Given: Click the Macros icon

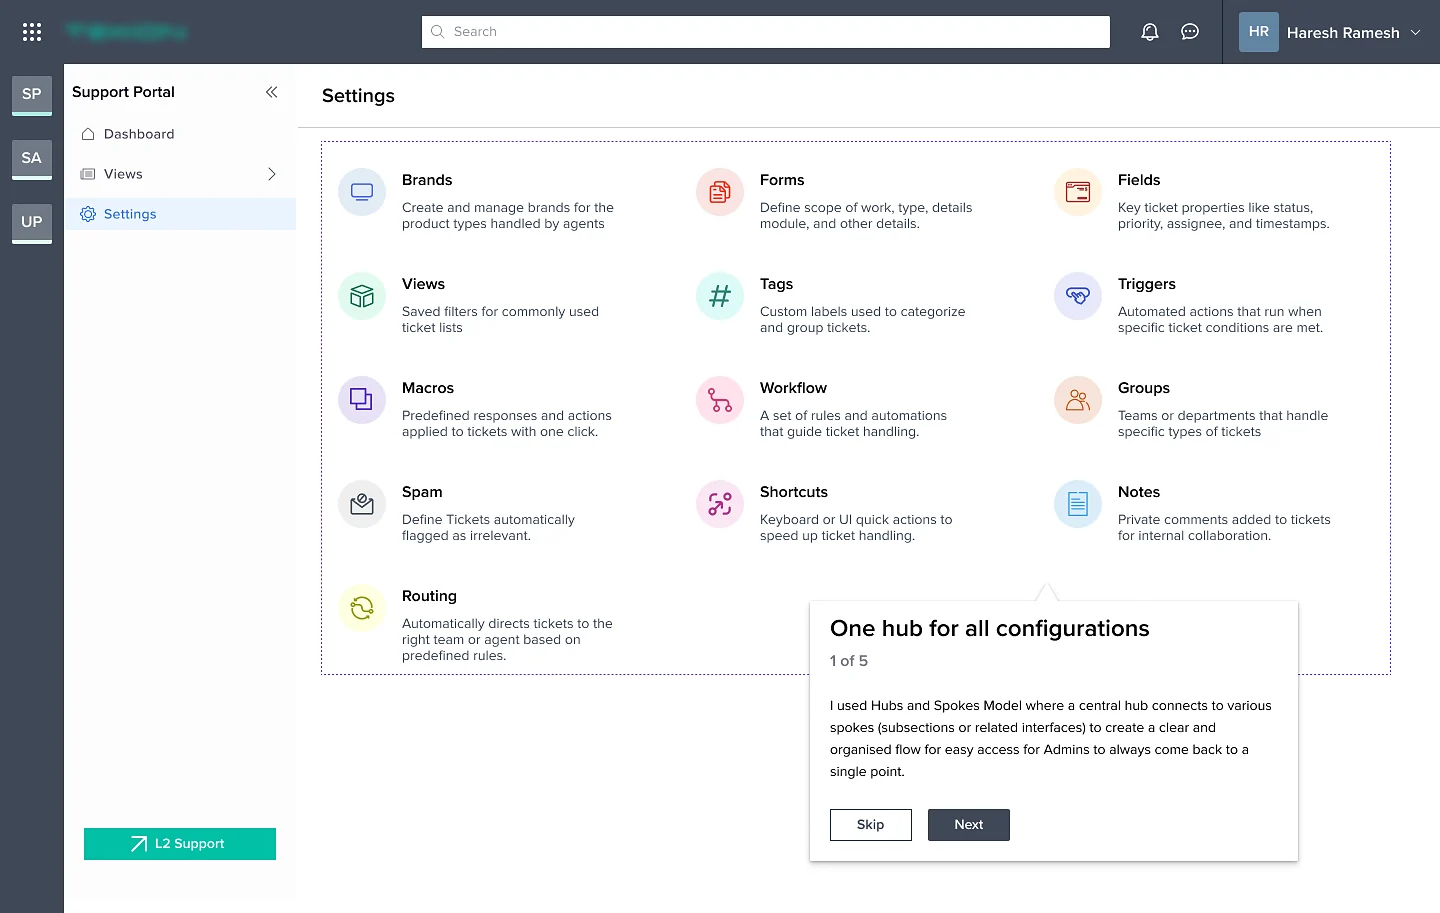Looking at the screenshot, I should (x=362, y=400).
